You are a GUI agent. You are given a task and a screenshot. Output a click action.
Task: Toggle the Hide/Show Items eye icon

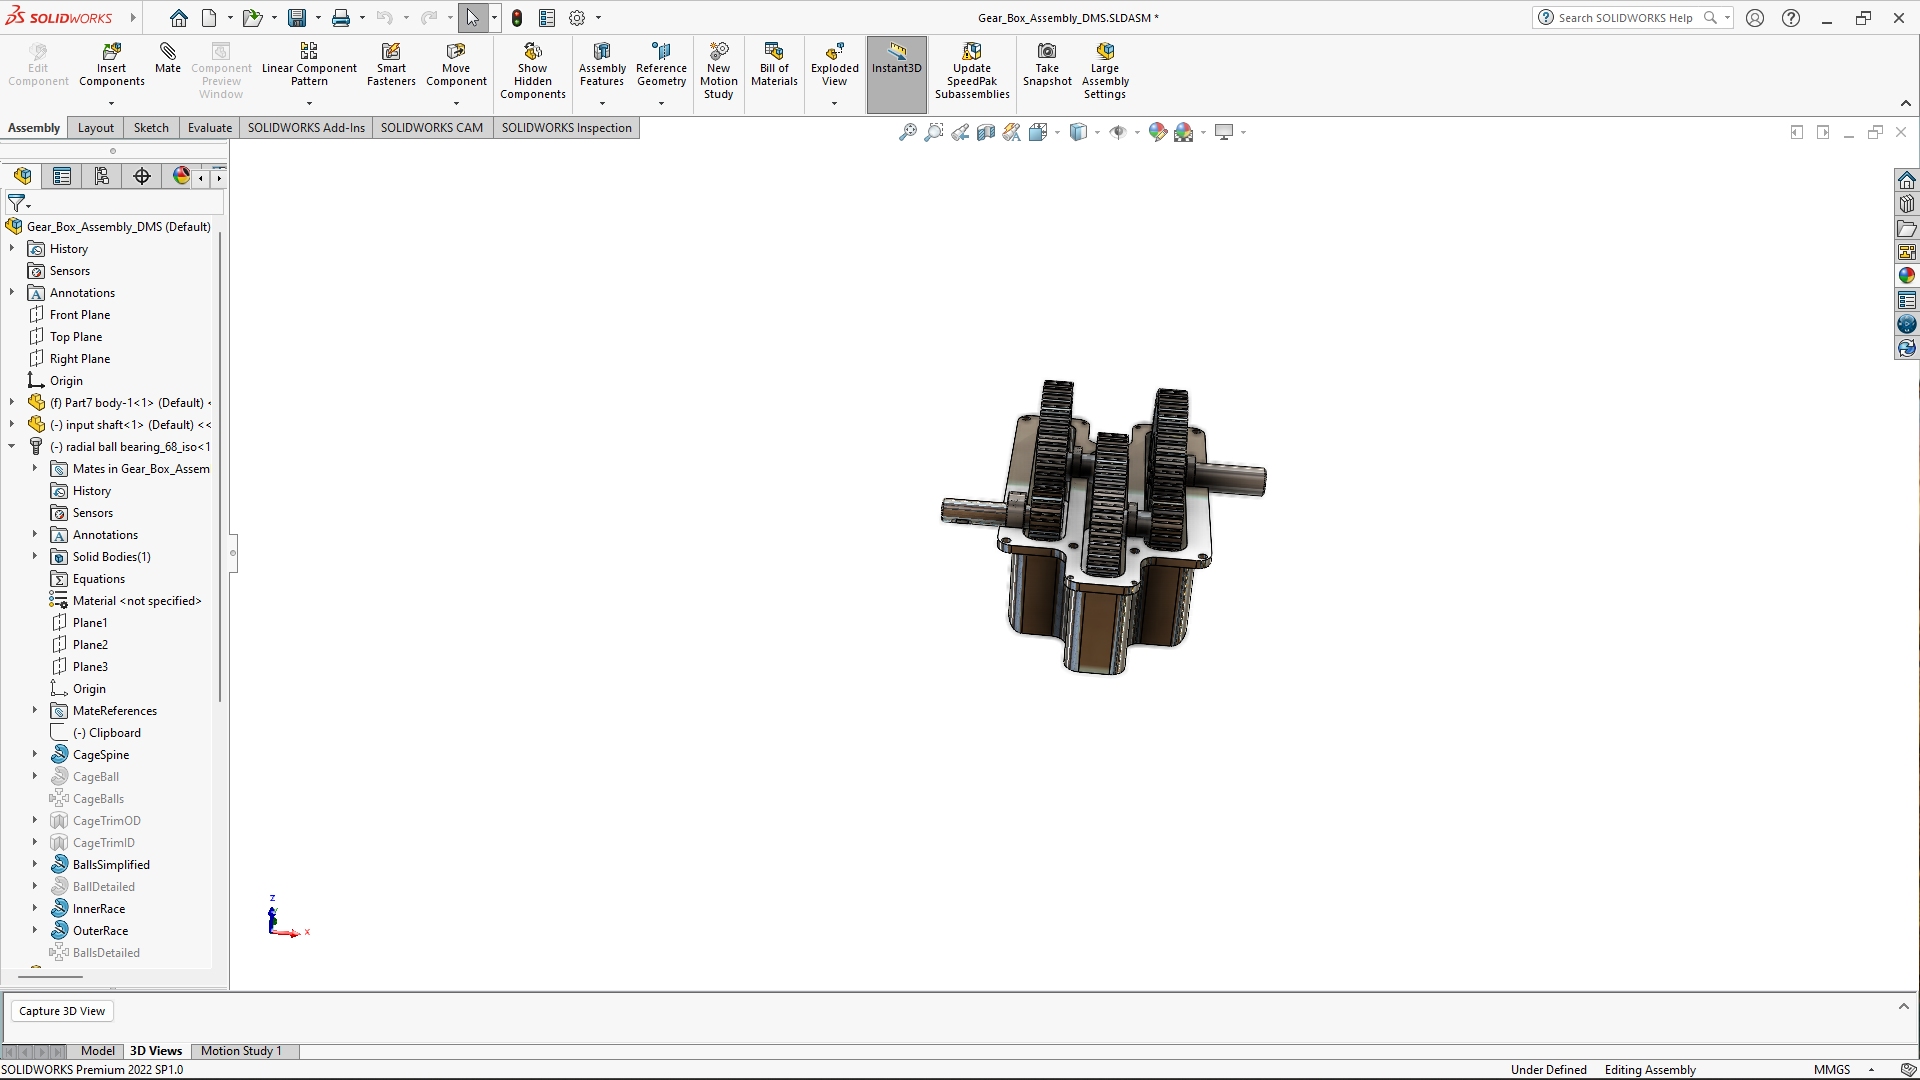point(1118,132)
